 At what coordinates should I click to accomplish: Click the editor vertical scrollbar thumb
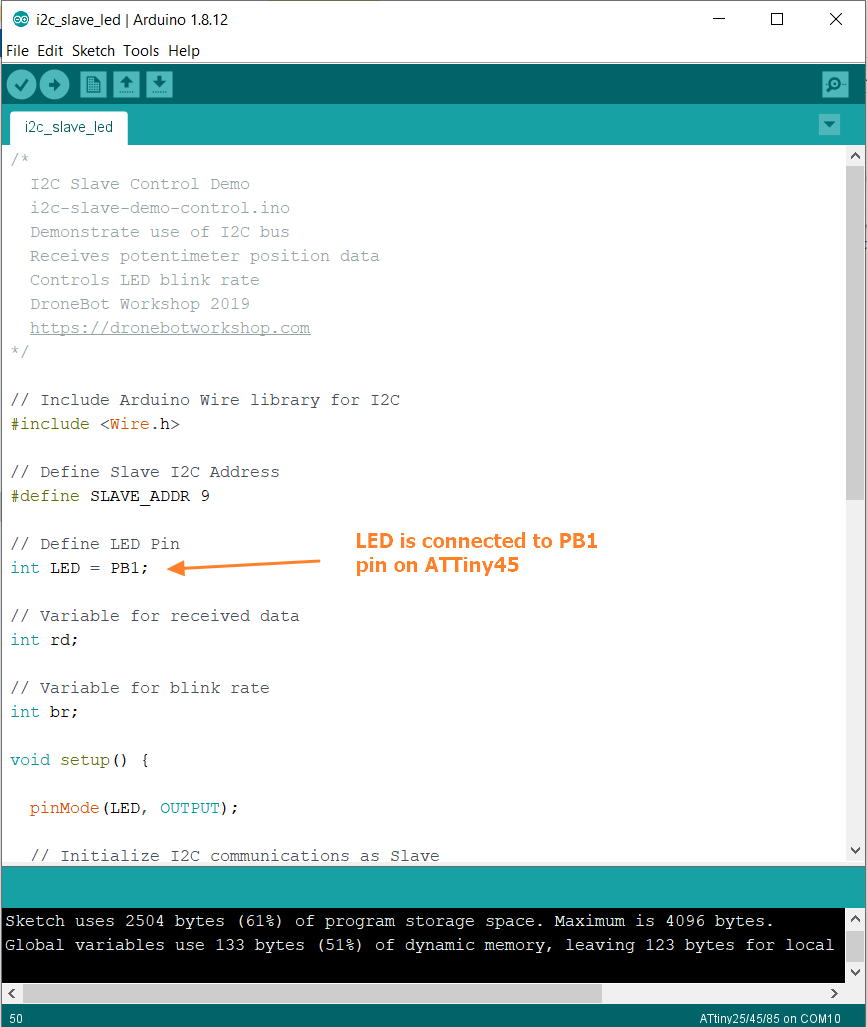(x=855, y=333)
